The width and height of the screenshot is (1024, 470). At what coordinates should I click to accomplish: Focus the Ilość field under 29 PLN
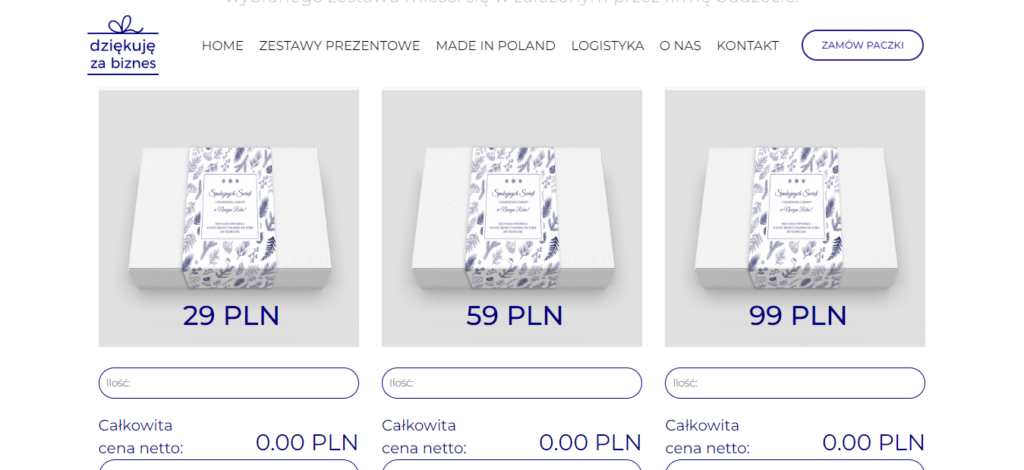pos(229,383)
